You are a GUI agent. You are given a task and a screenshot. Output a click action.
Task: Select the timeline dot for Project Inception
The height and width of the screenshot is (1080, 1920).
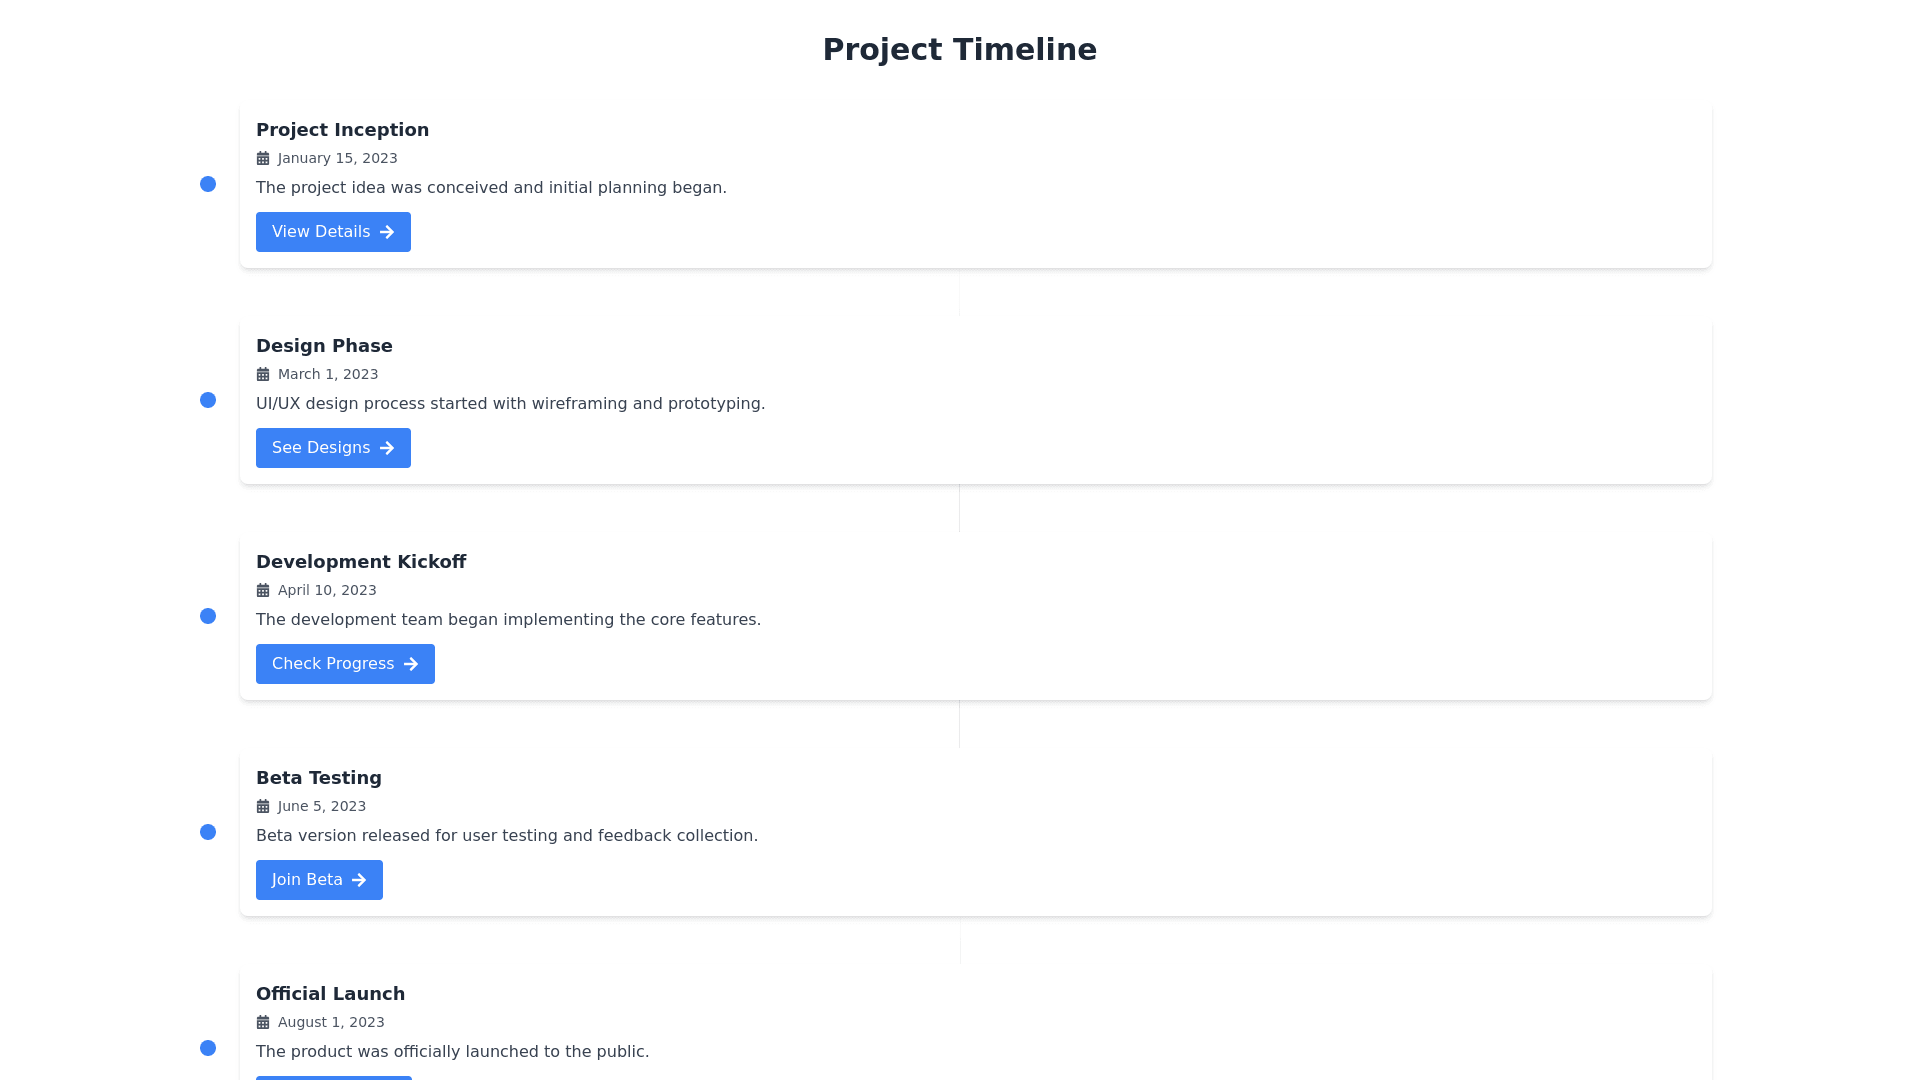pyautogui.click(x=209, y=184)
